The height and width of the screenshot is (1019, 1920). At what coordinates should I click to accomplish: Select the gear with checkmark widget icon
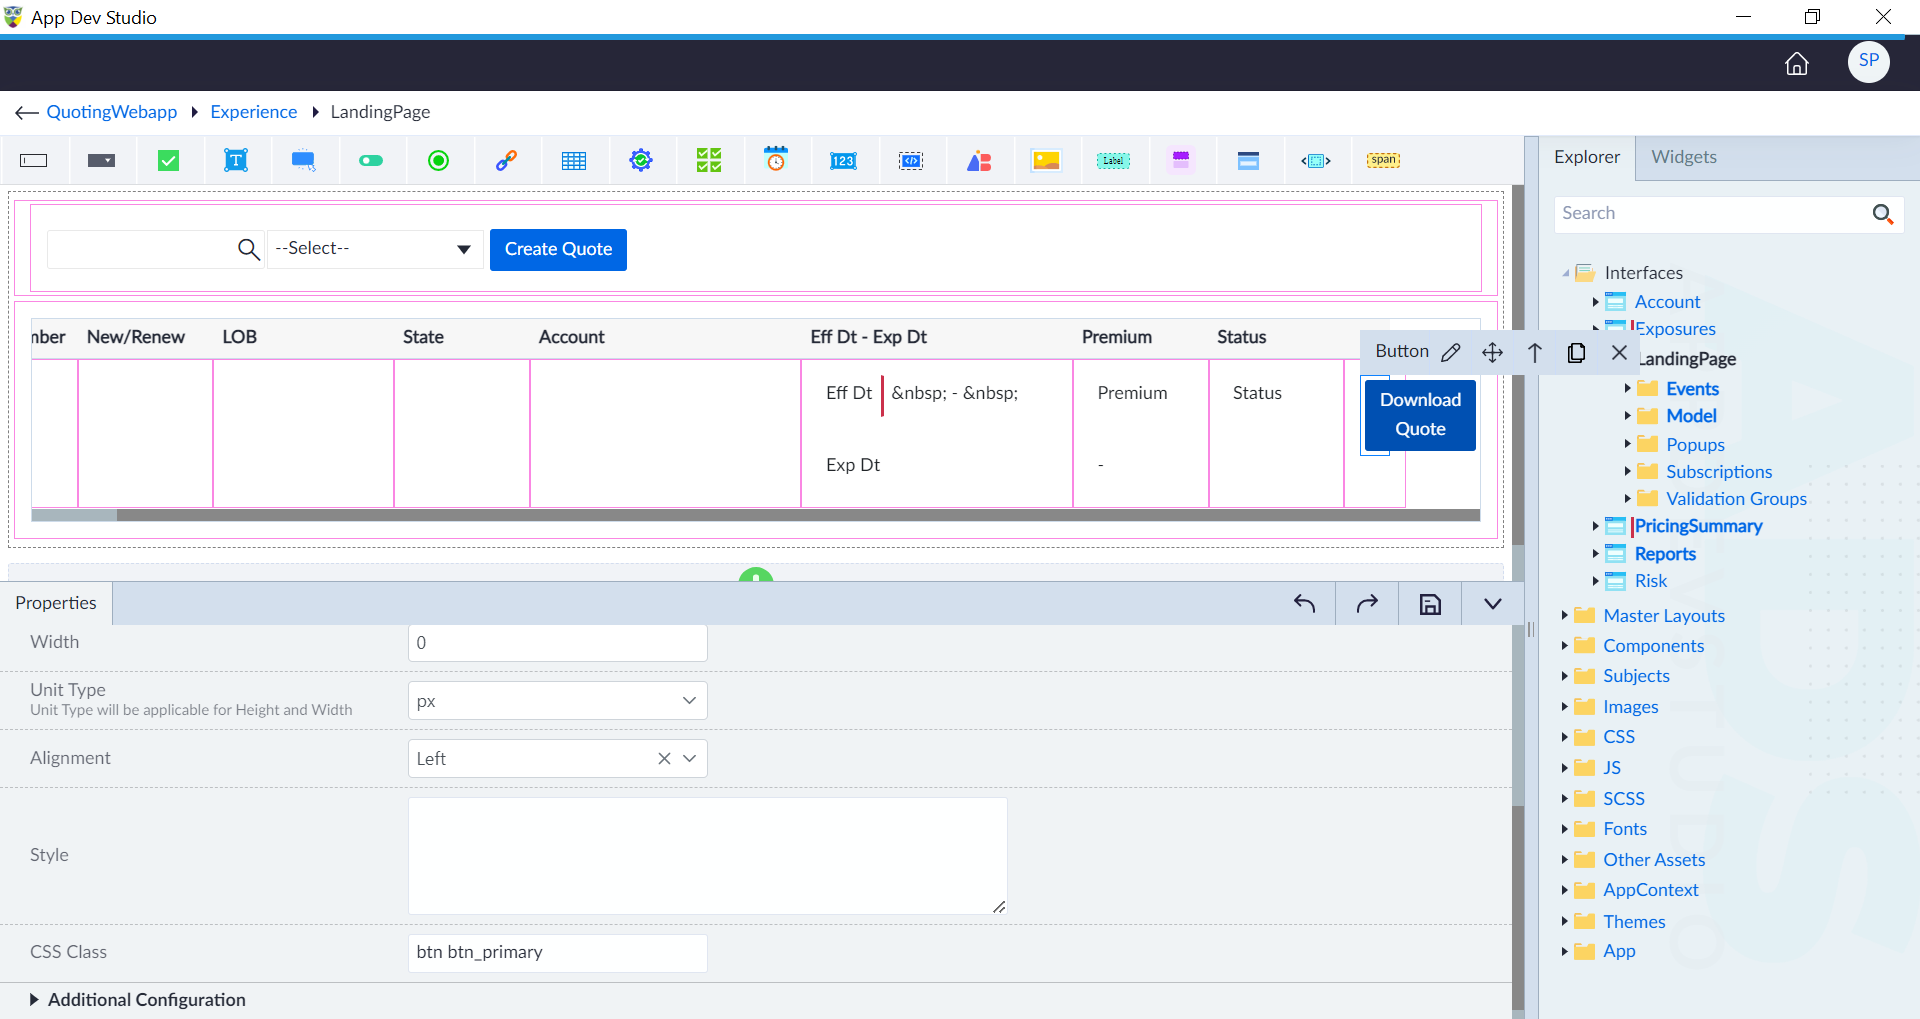641,160
